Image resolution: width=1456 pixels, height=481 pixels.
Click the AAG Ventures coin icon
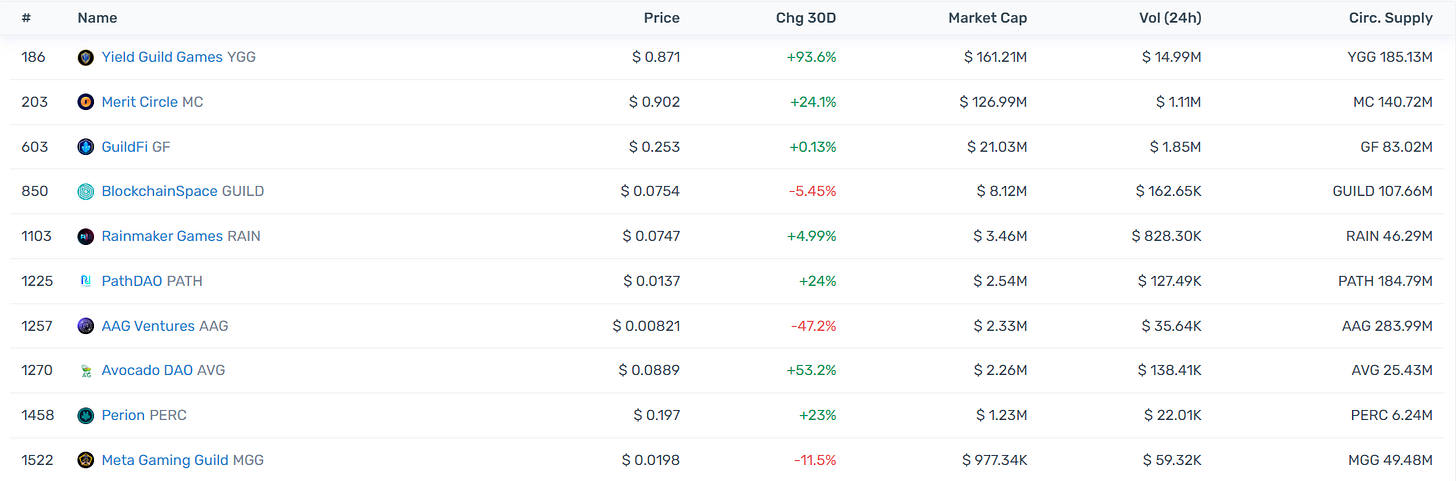(86, 326)
